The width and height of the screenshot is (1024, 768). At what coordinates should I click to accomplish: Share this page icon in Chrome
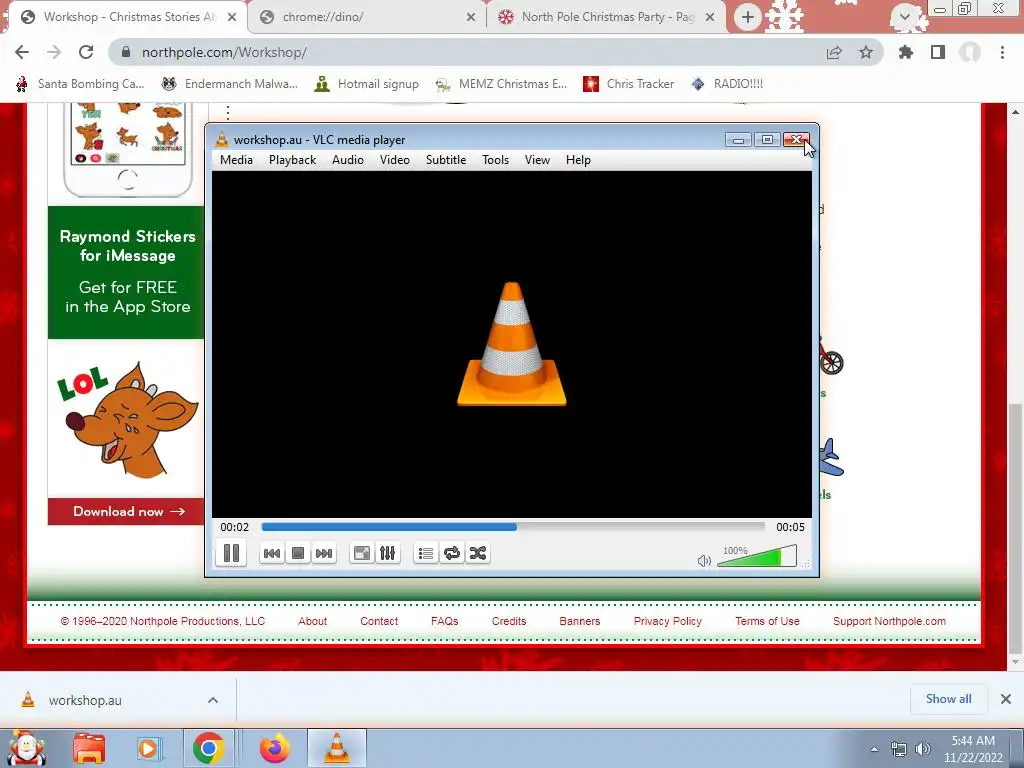(x=834, y=52)
